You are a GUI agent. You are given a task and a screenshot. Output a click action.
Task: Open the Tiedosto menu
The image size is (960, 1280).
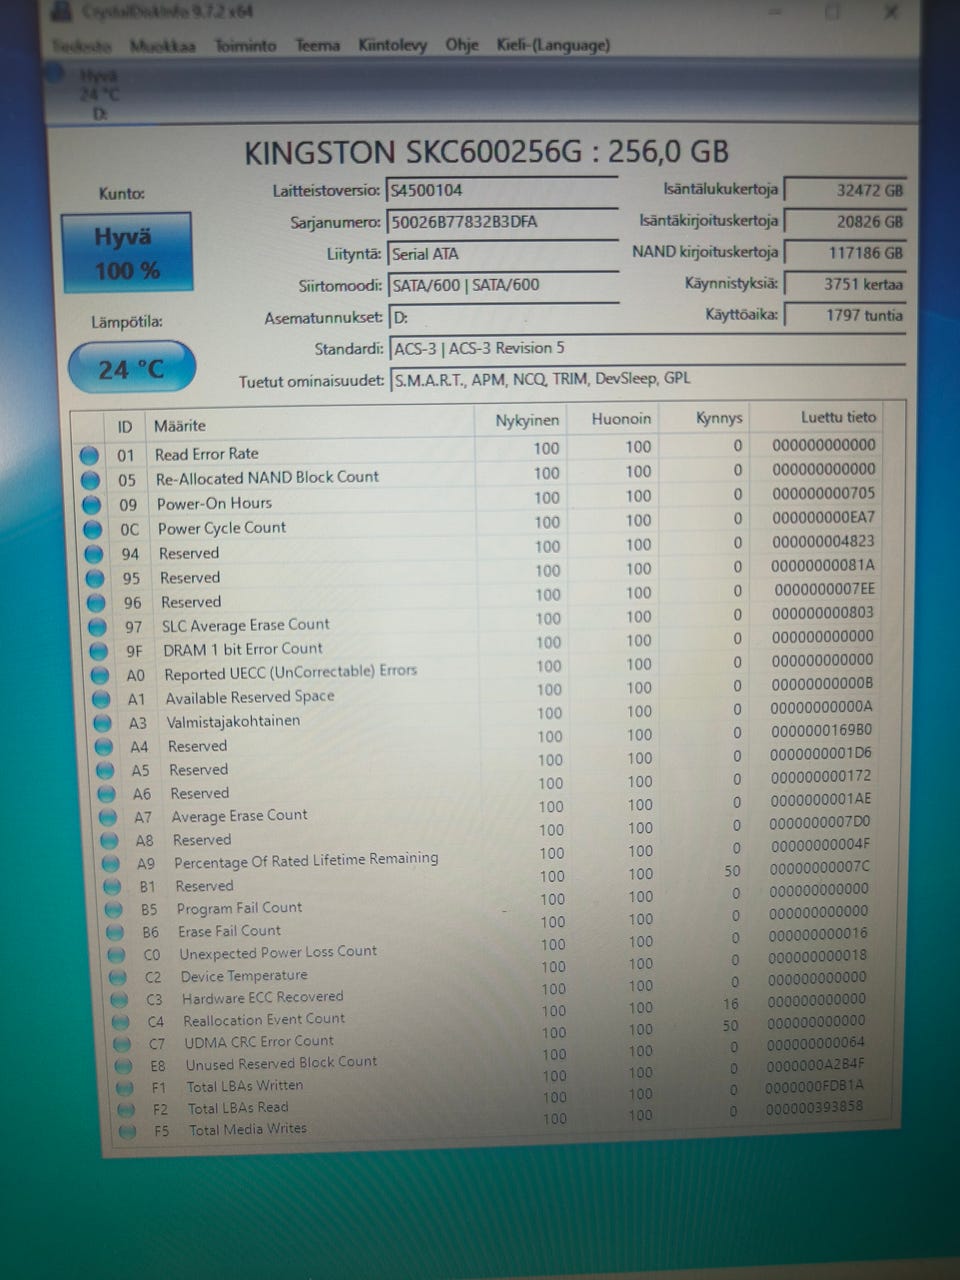[82, 46]
